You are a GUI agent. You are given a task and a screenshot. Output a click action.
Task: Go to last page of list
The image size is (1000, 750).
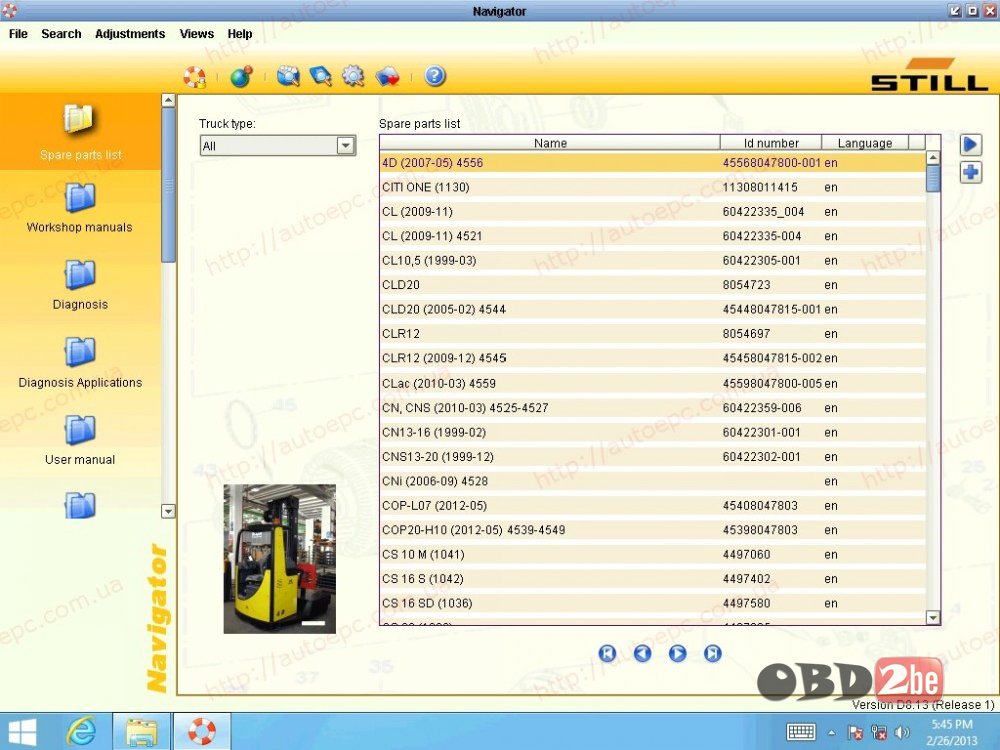click(712, 653)
